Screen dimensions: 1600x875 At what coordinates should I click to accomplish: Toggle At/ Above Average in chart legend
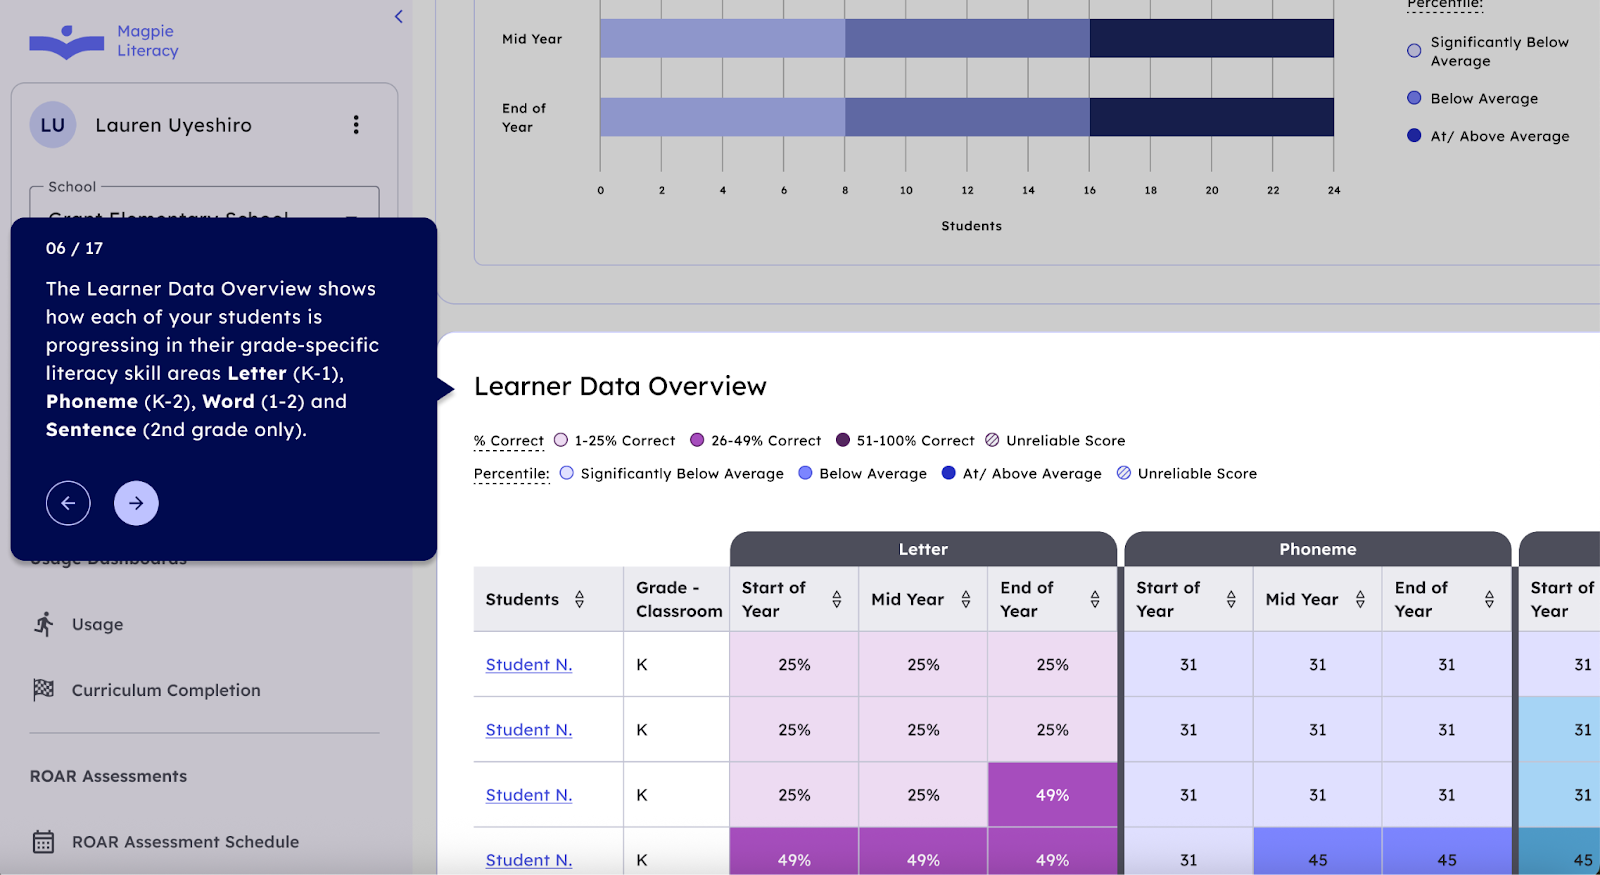pyautogui.click(x=1414, y=136)
